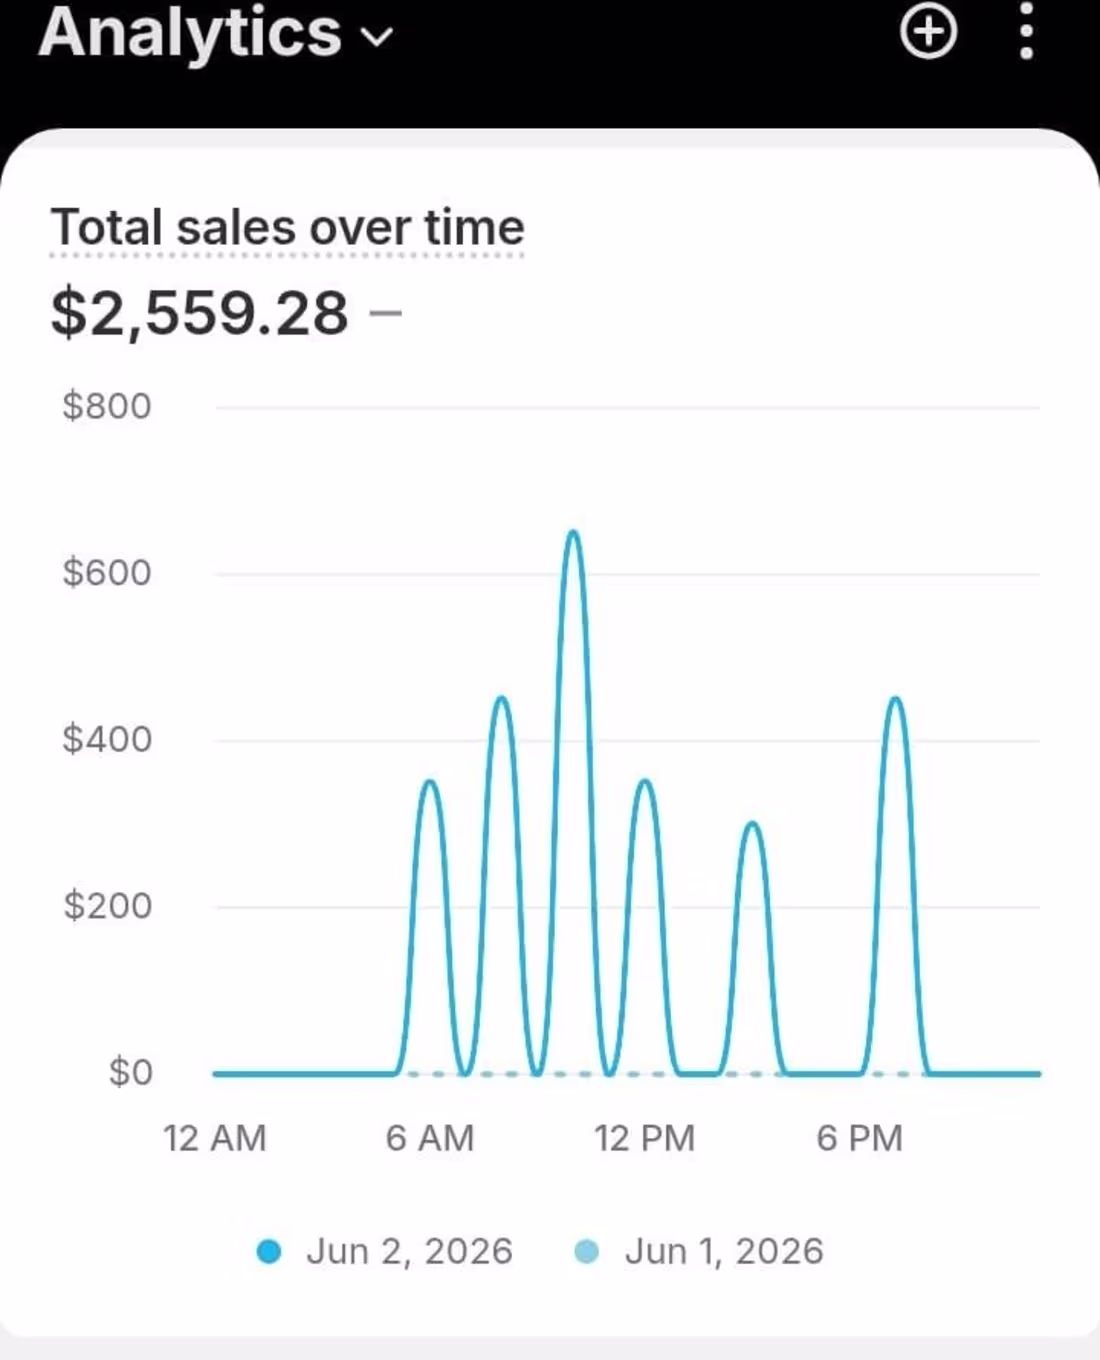Select the tallest sales peak near 10 AM
This screenshot has width=1100, height=1360.
pos(573,533)
